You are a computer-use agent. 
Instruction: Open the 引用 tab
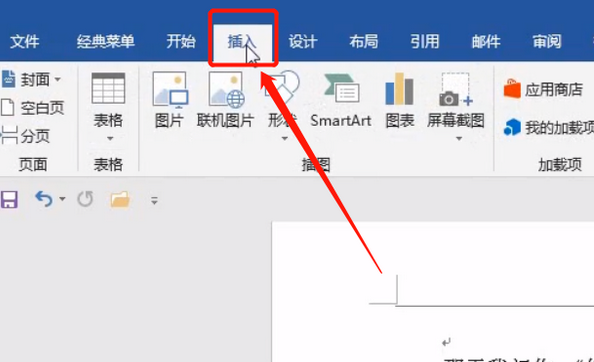tap(425, 41)
